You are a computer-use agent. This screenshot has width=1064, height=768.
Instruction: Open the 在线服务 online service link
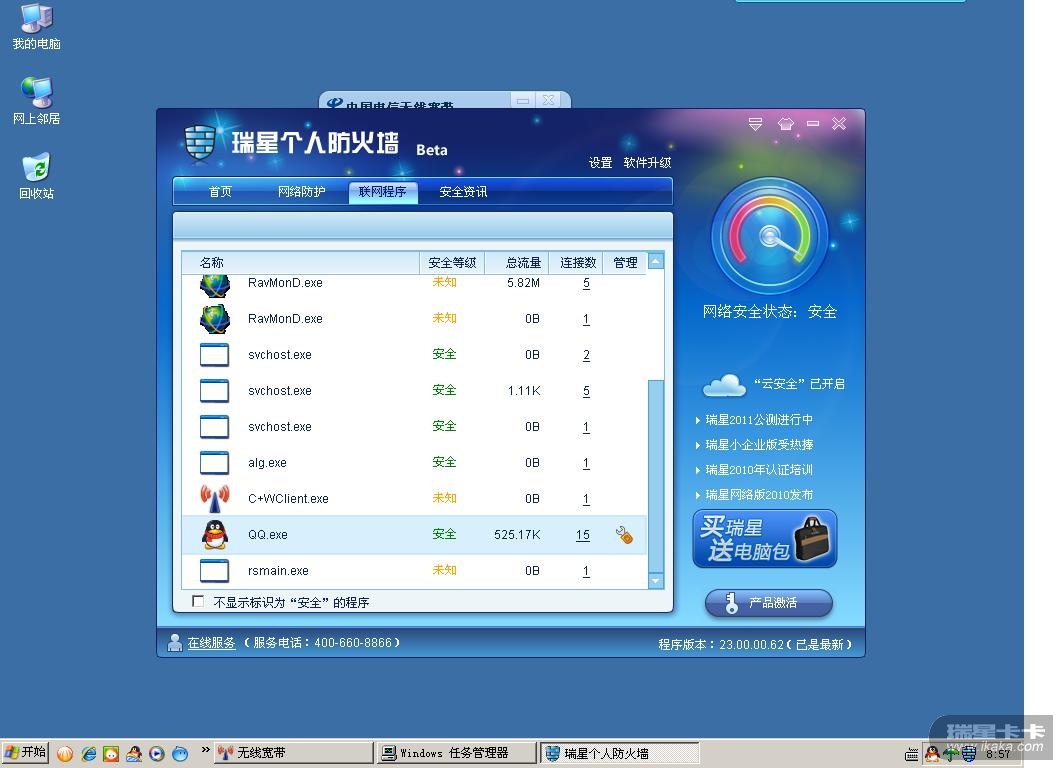(x=212, y=642)
